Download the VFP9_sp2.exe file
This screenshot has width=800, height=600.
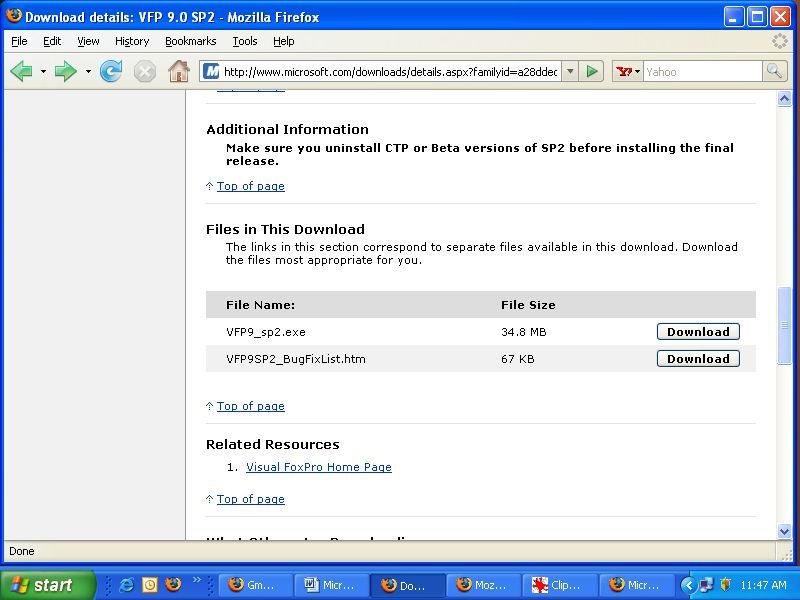(x=698, y=332)
